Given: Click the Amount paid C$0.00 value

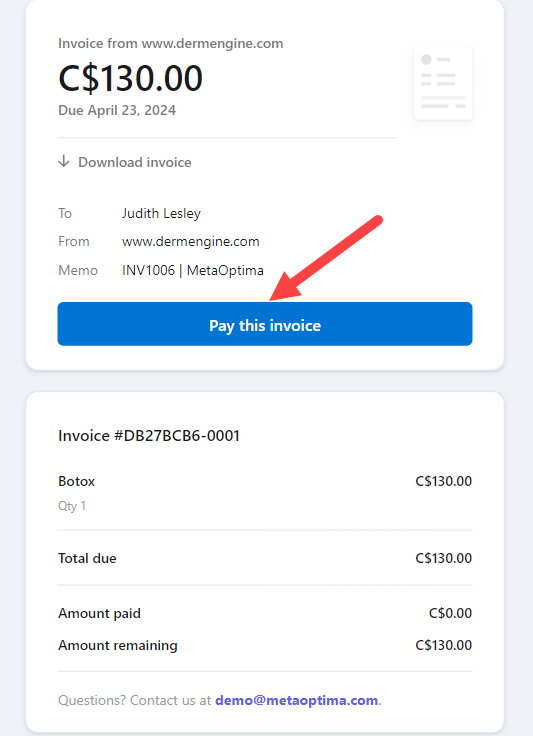Looking at the screenshot, I should pyautogui.click(x=450, y=613).
